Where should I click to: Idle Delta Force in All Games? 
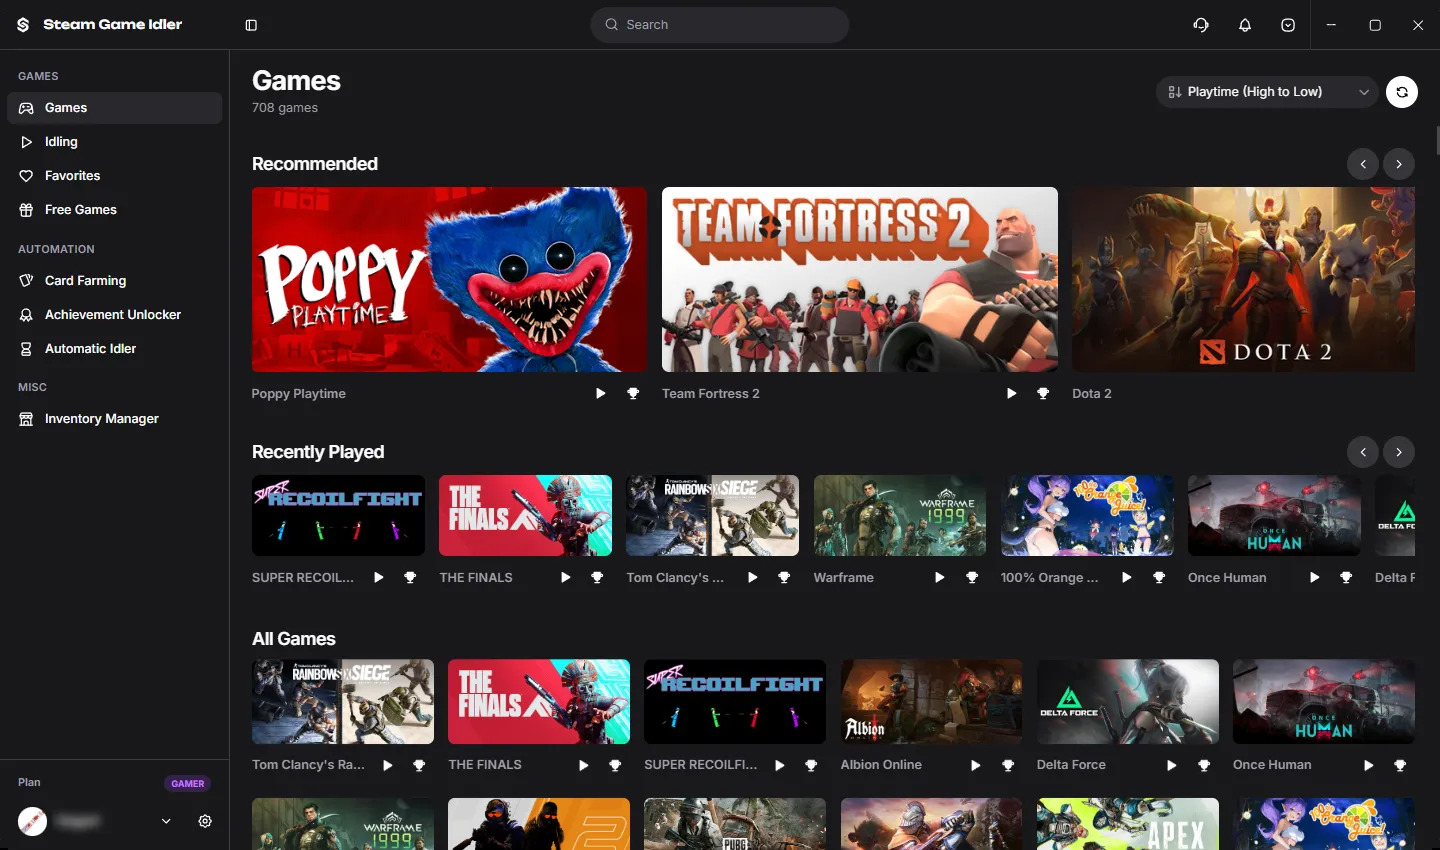pos(1171,766)
